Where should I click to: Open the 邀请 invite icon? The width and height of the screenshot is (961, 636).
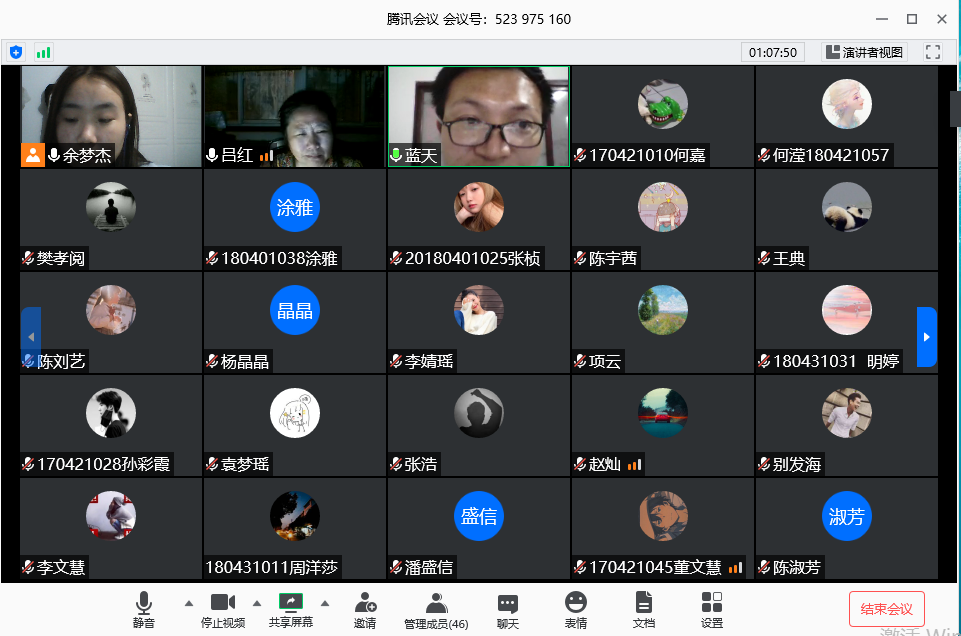pyautogui.click(x=365, y=610)
